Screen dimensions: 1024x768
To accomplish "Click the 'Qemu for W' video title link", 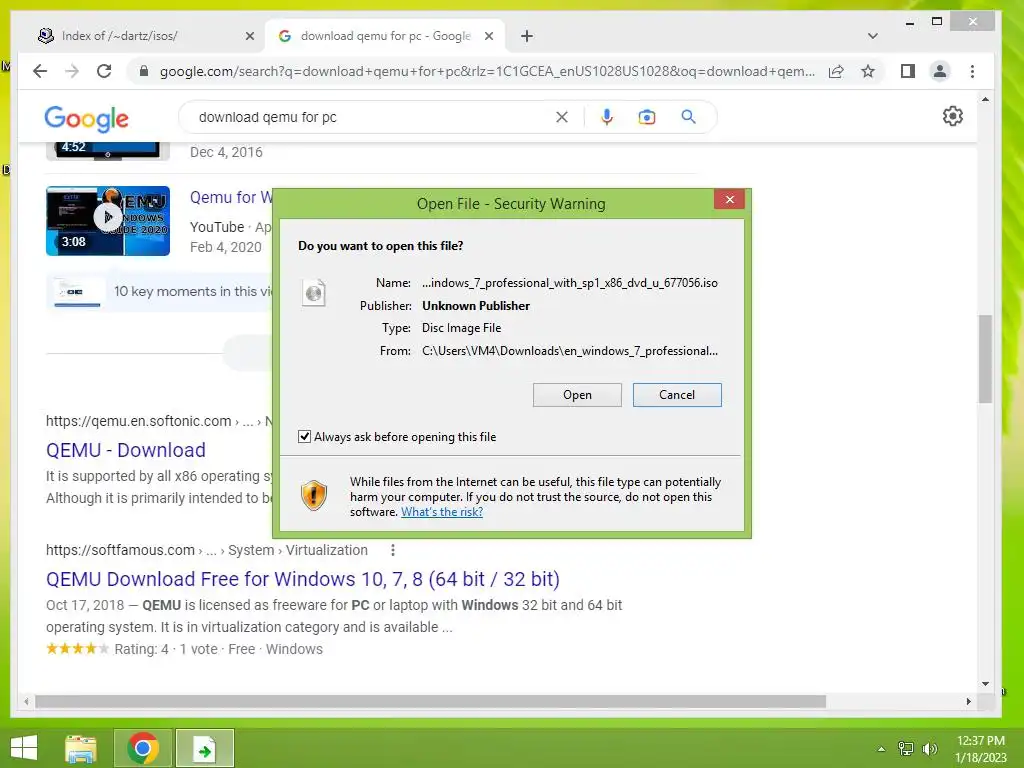I will (231, 197).
